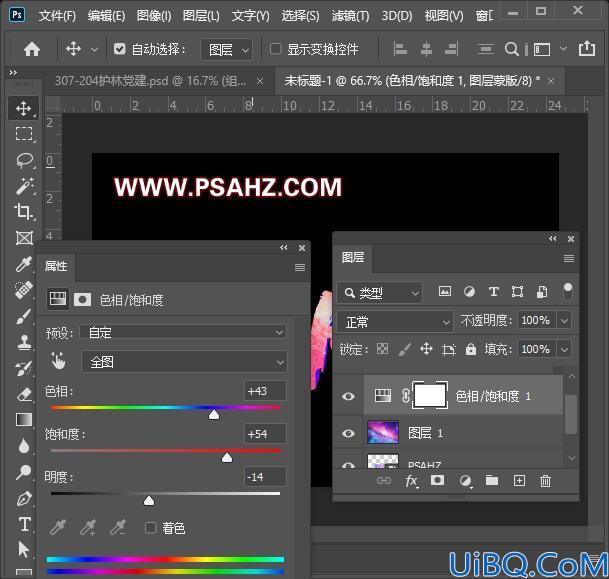Select the Path Selection tool
The height and width of the screenshot is (579, 609).
pos(24,550)
